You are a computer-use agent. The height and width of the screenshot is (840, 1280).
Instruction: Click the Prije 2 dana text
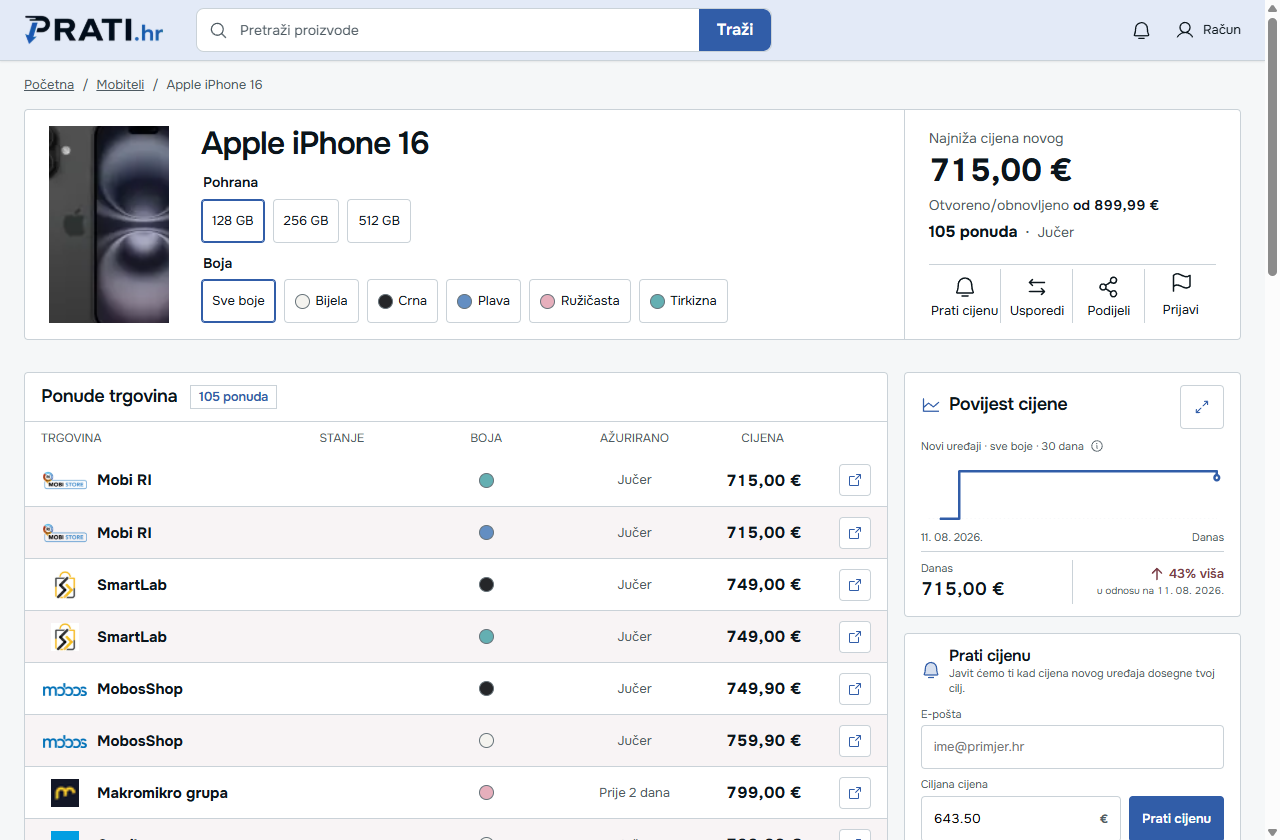634,793
